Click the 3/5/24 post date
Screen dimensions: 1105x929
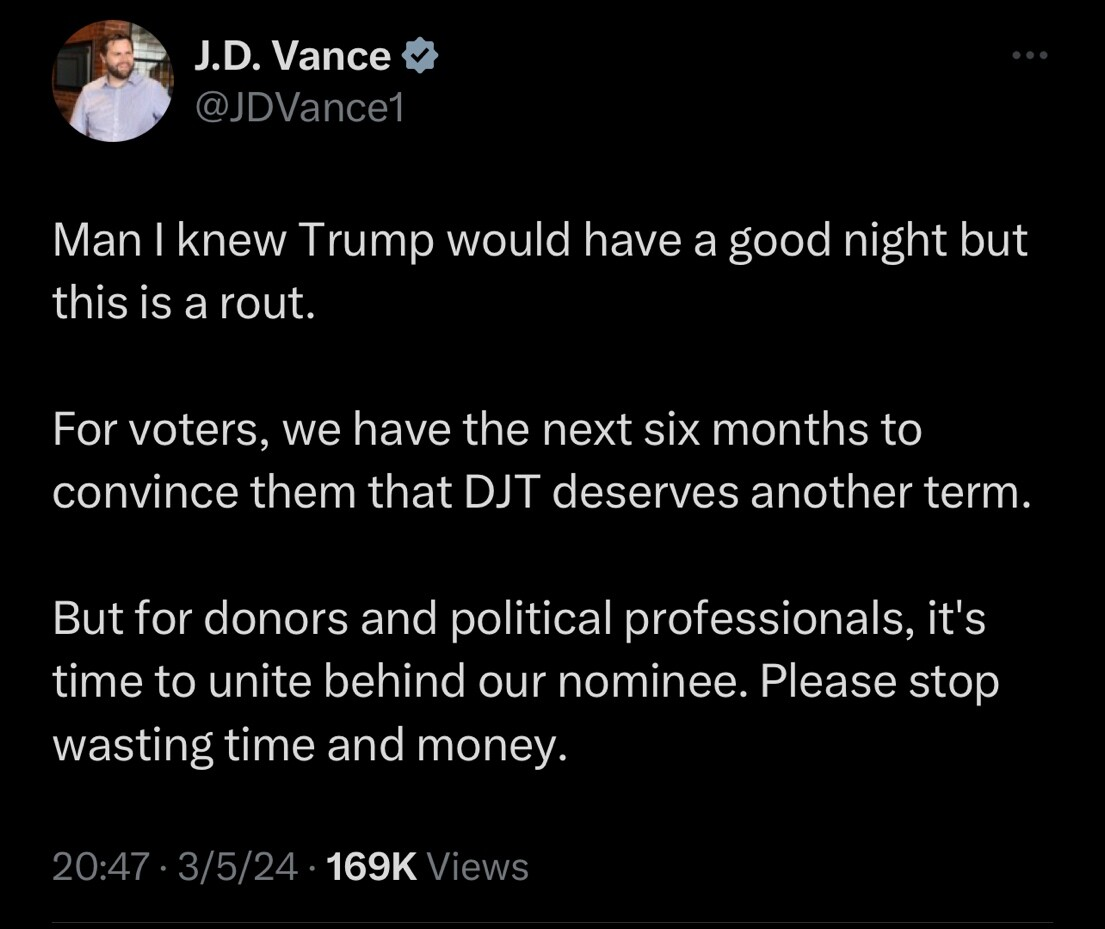(237, 866)
